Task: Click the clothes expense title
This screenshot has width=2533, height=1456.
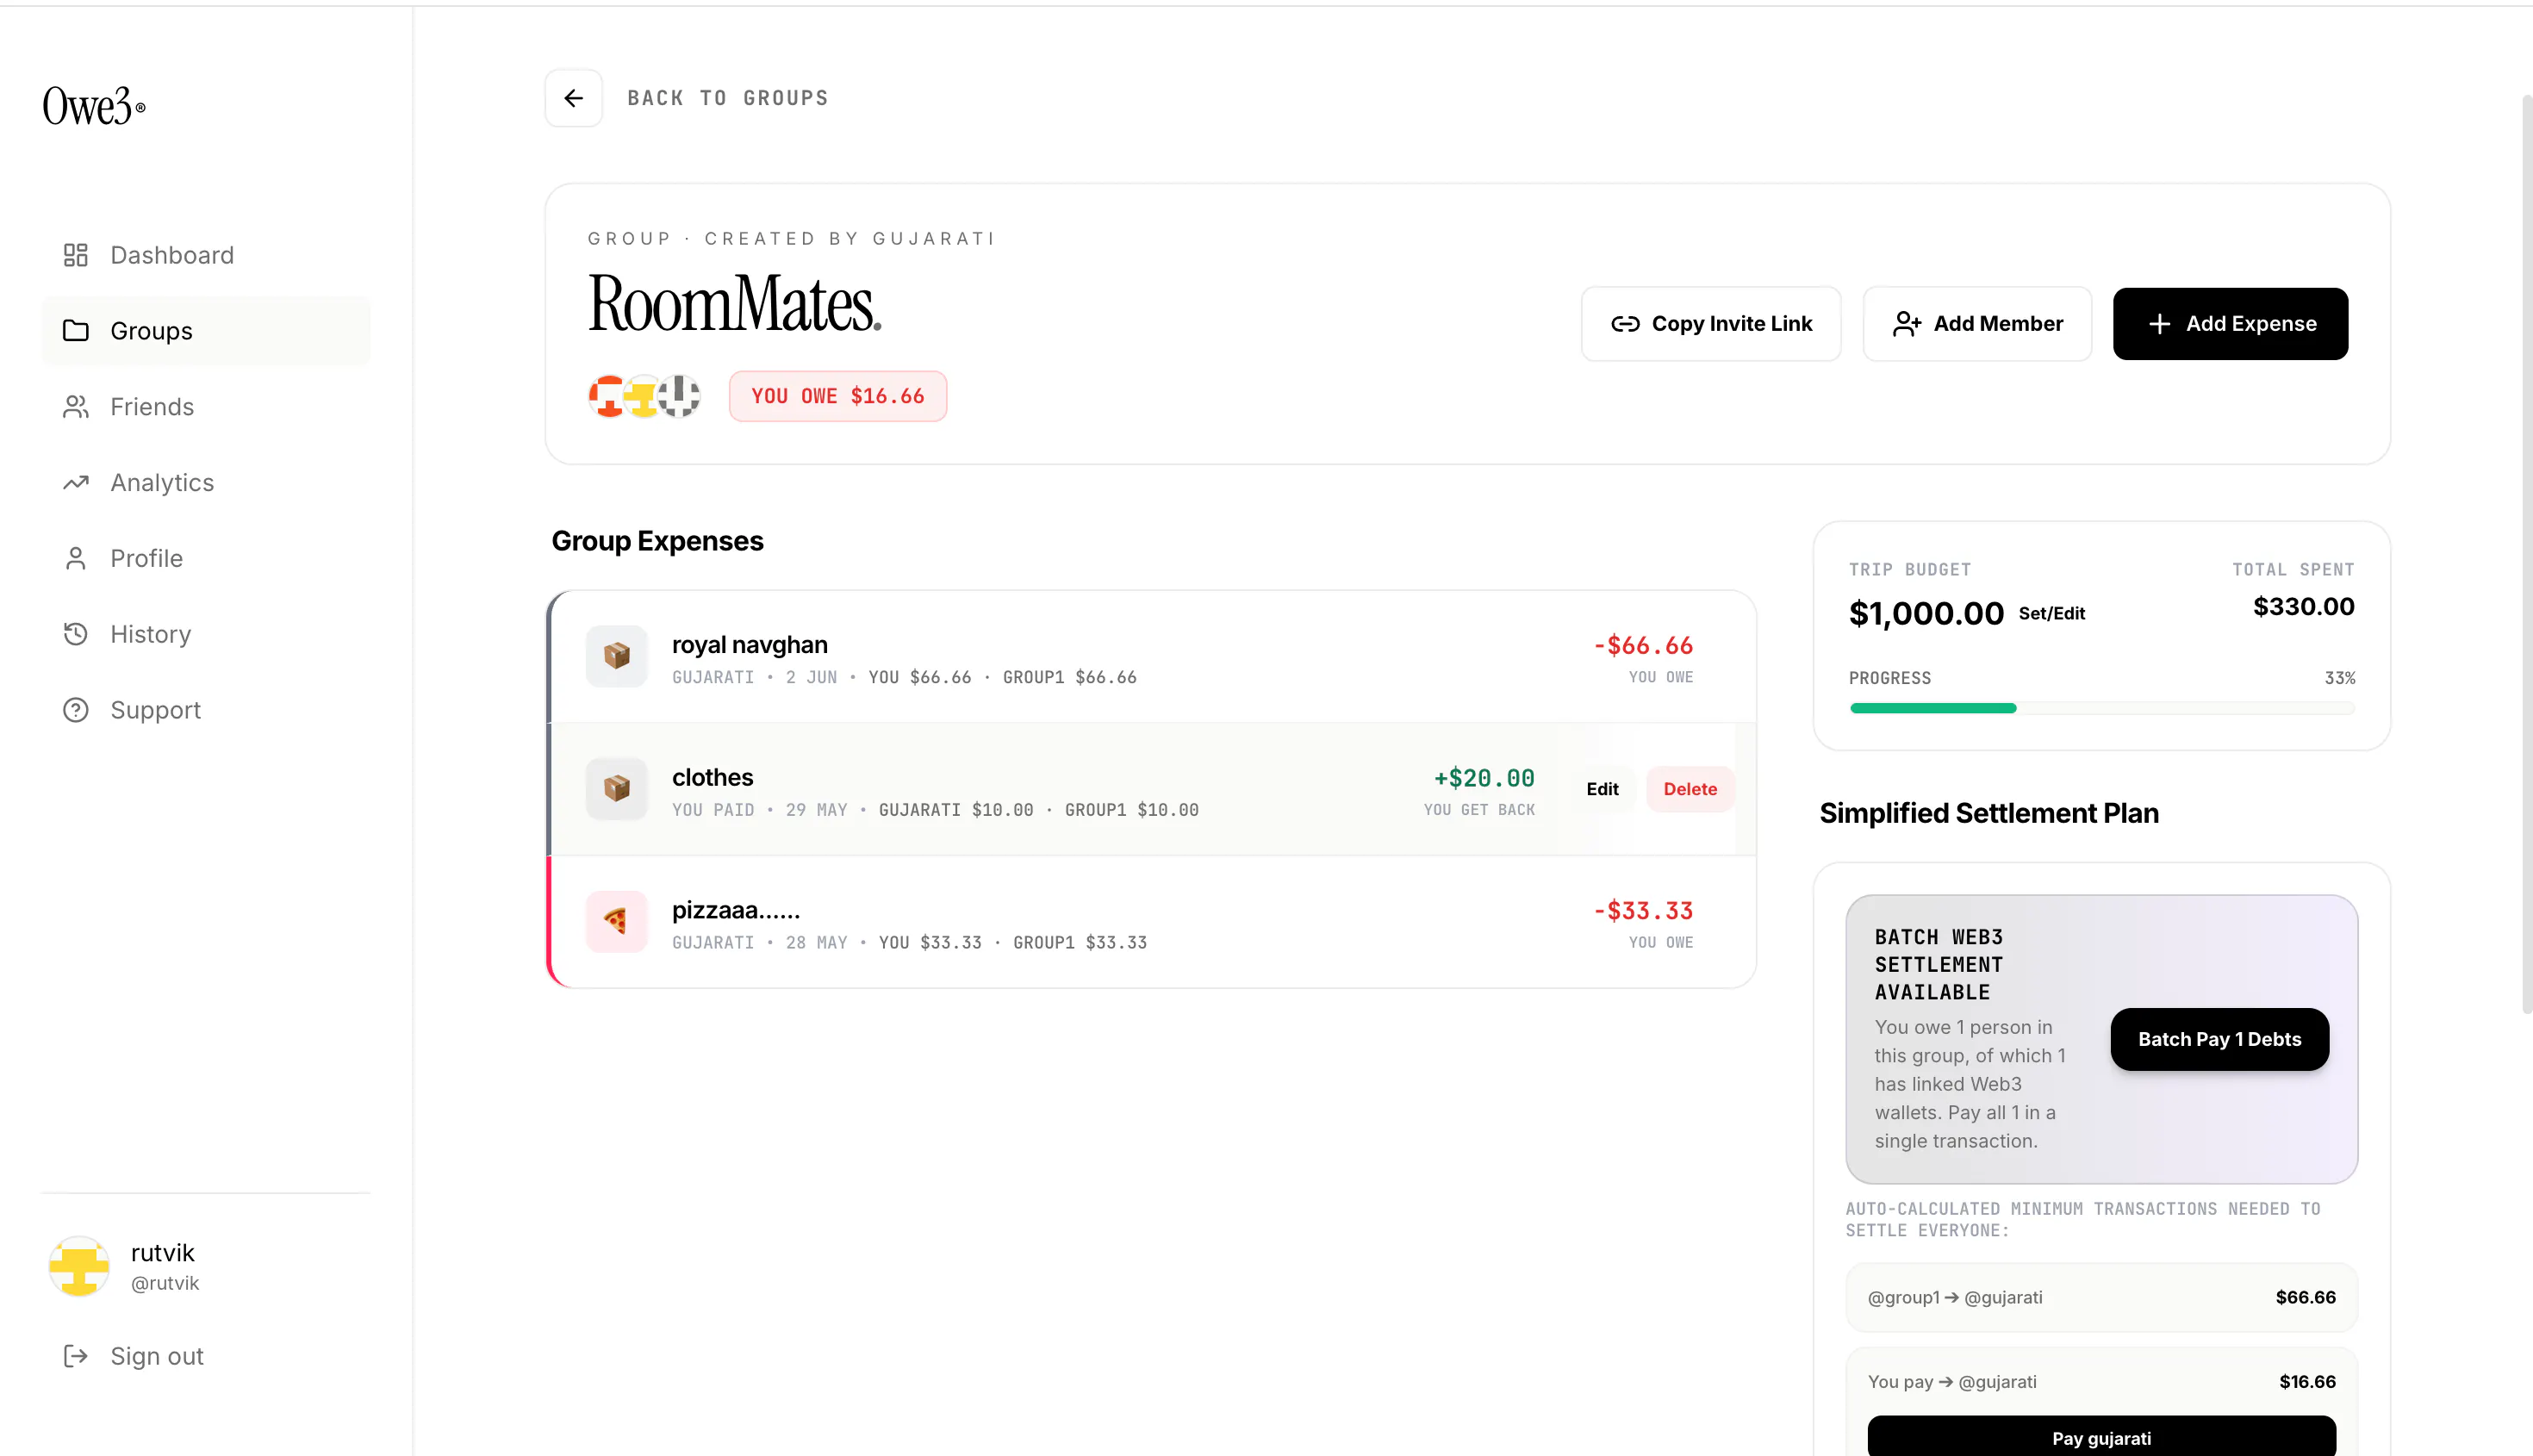Action: click(x=712, y=777)
